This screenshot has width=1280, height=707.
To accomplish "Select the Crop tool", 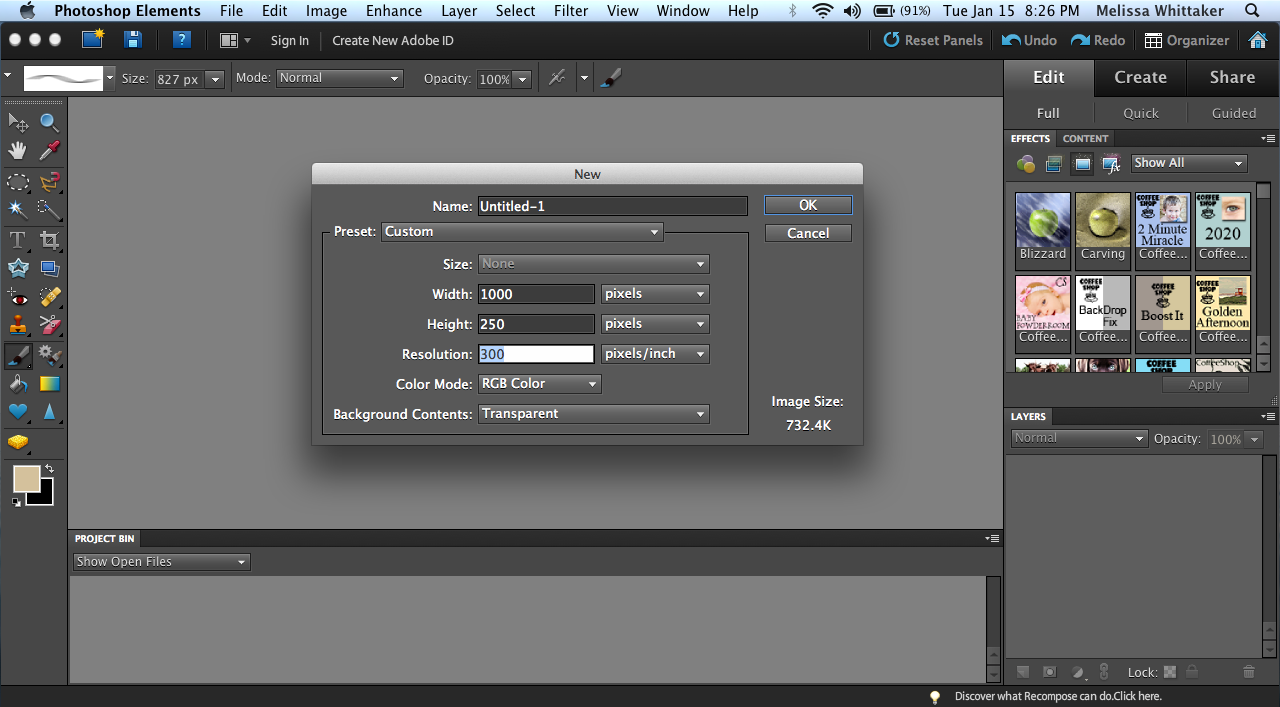I will click(x=49, y=240).
